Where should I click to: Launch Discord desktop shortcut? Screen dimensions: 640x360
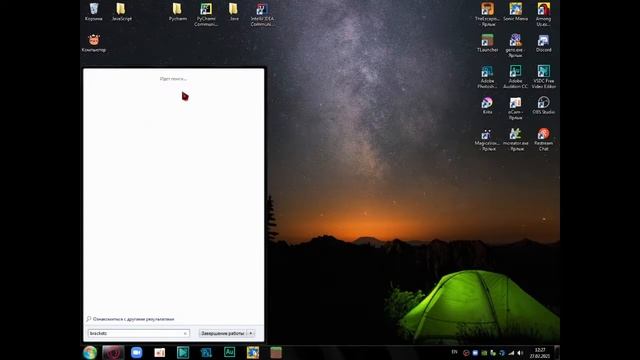click(543, 43)
